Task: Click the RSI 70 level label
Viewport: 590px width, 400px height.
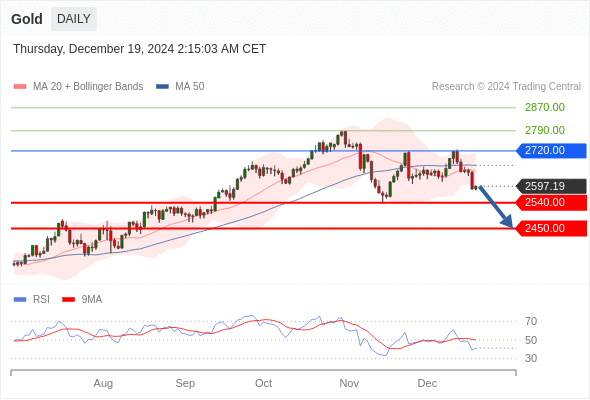Action: pos(531,321)
